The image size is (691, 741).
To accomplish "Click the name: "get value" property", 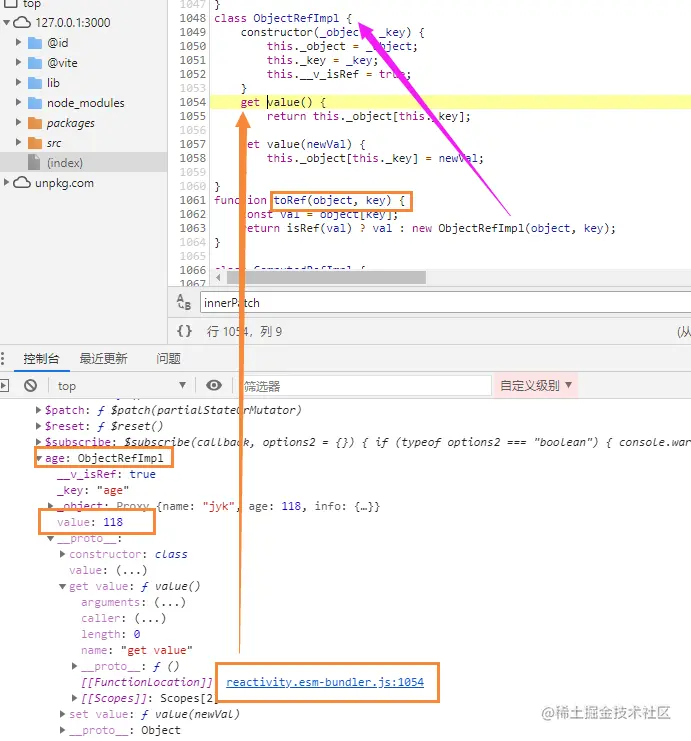I will (x=137, y=650).
